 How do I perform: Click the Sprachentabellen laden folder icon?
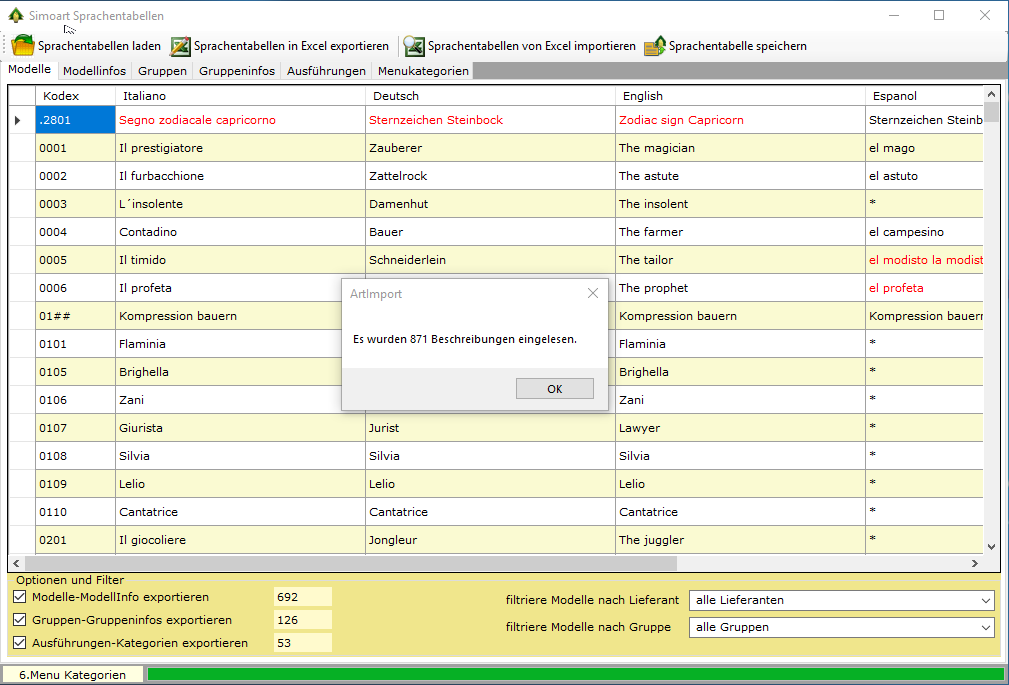click(23, 46)
